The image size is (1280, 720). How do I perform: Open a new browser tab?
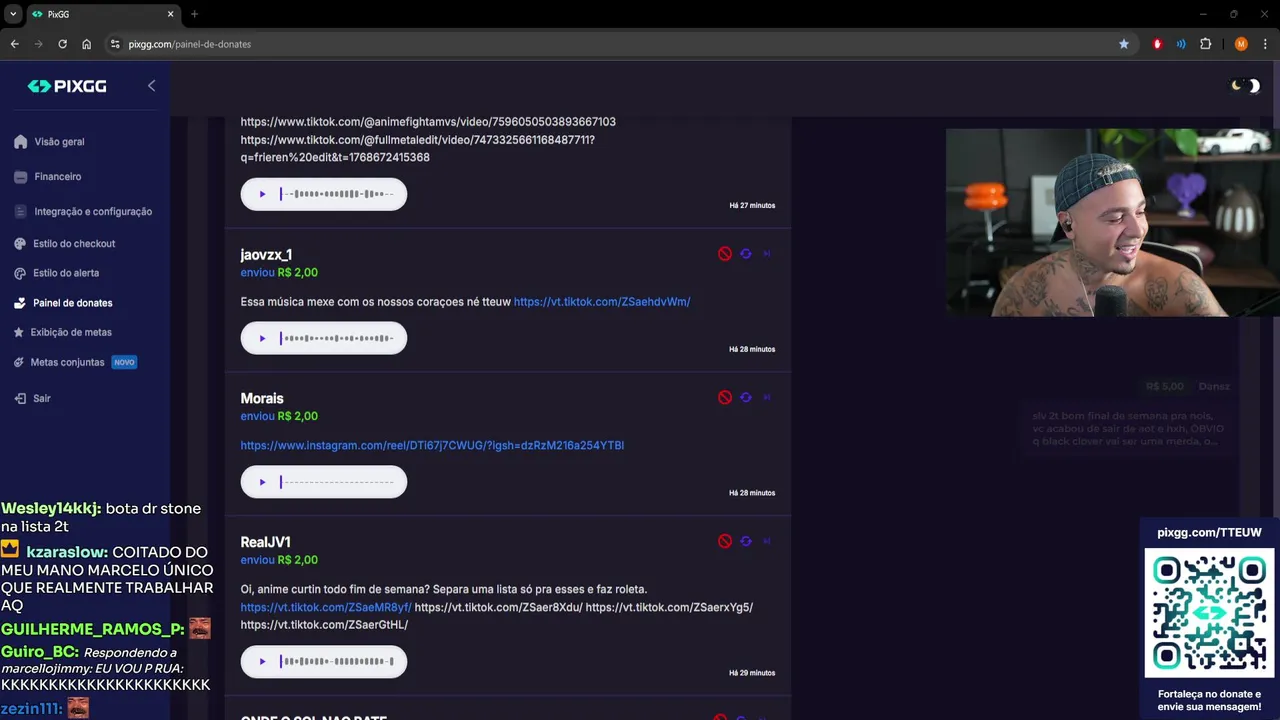(x=194, y=14)
